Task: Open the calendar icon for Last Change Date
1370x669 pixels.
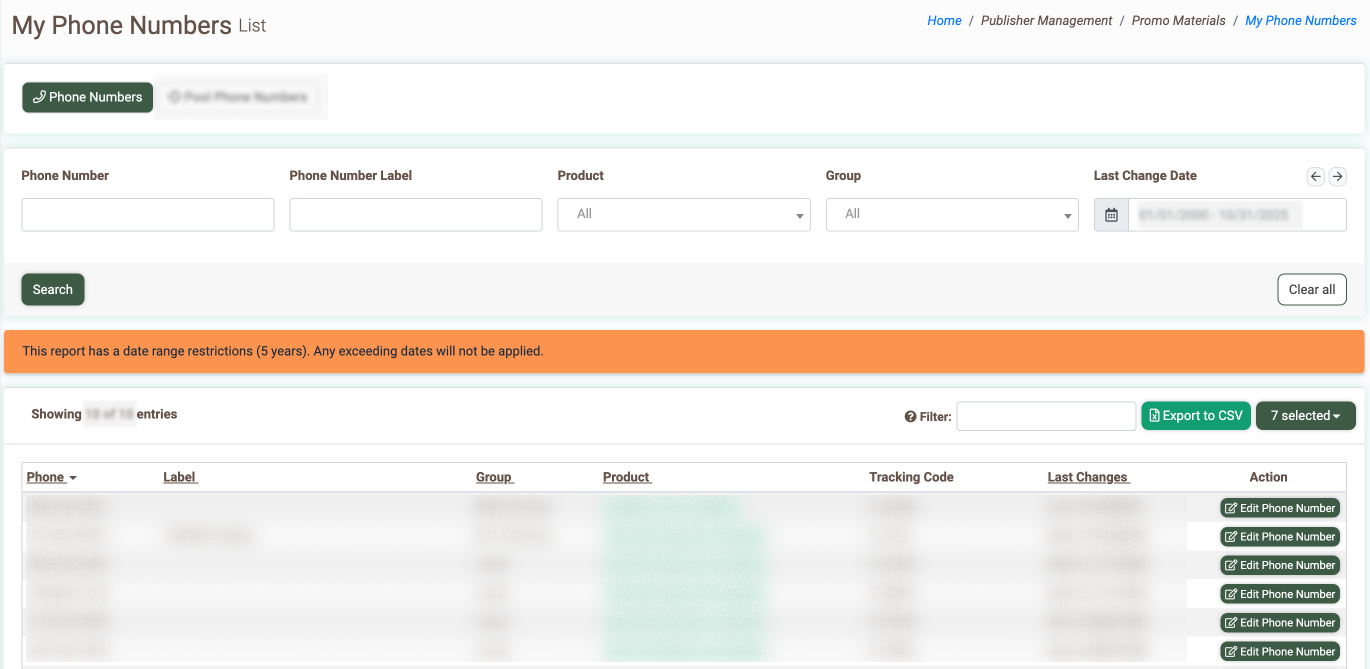Action: tap(1111, 215)
